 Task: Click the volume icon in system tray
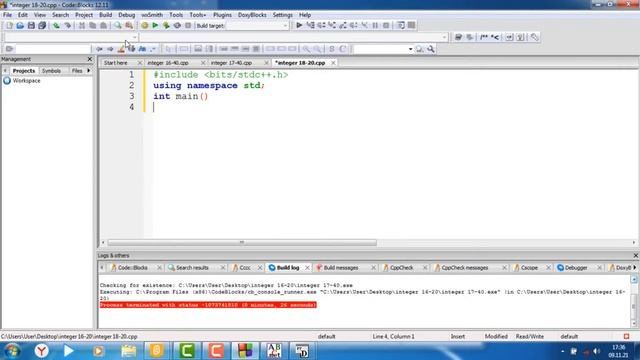[596, 351]
